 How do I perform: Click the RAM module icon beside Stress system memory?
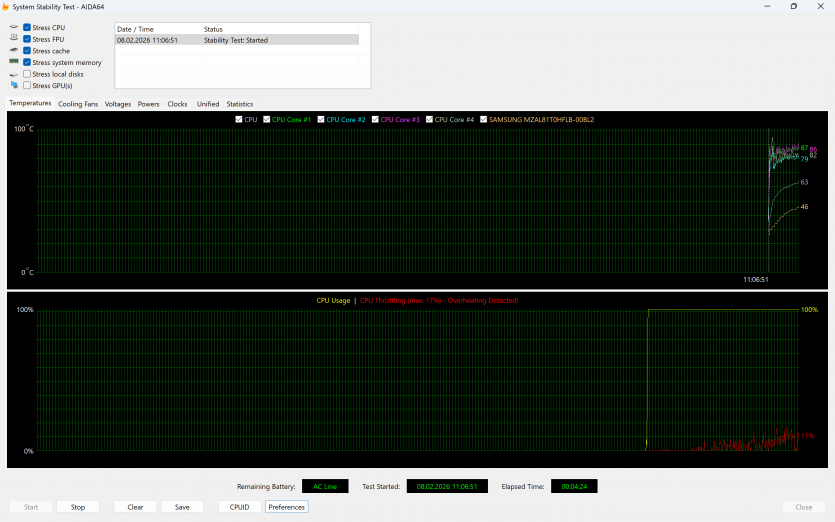pyautogui.click(x=14, y=62)
